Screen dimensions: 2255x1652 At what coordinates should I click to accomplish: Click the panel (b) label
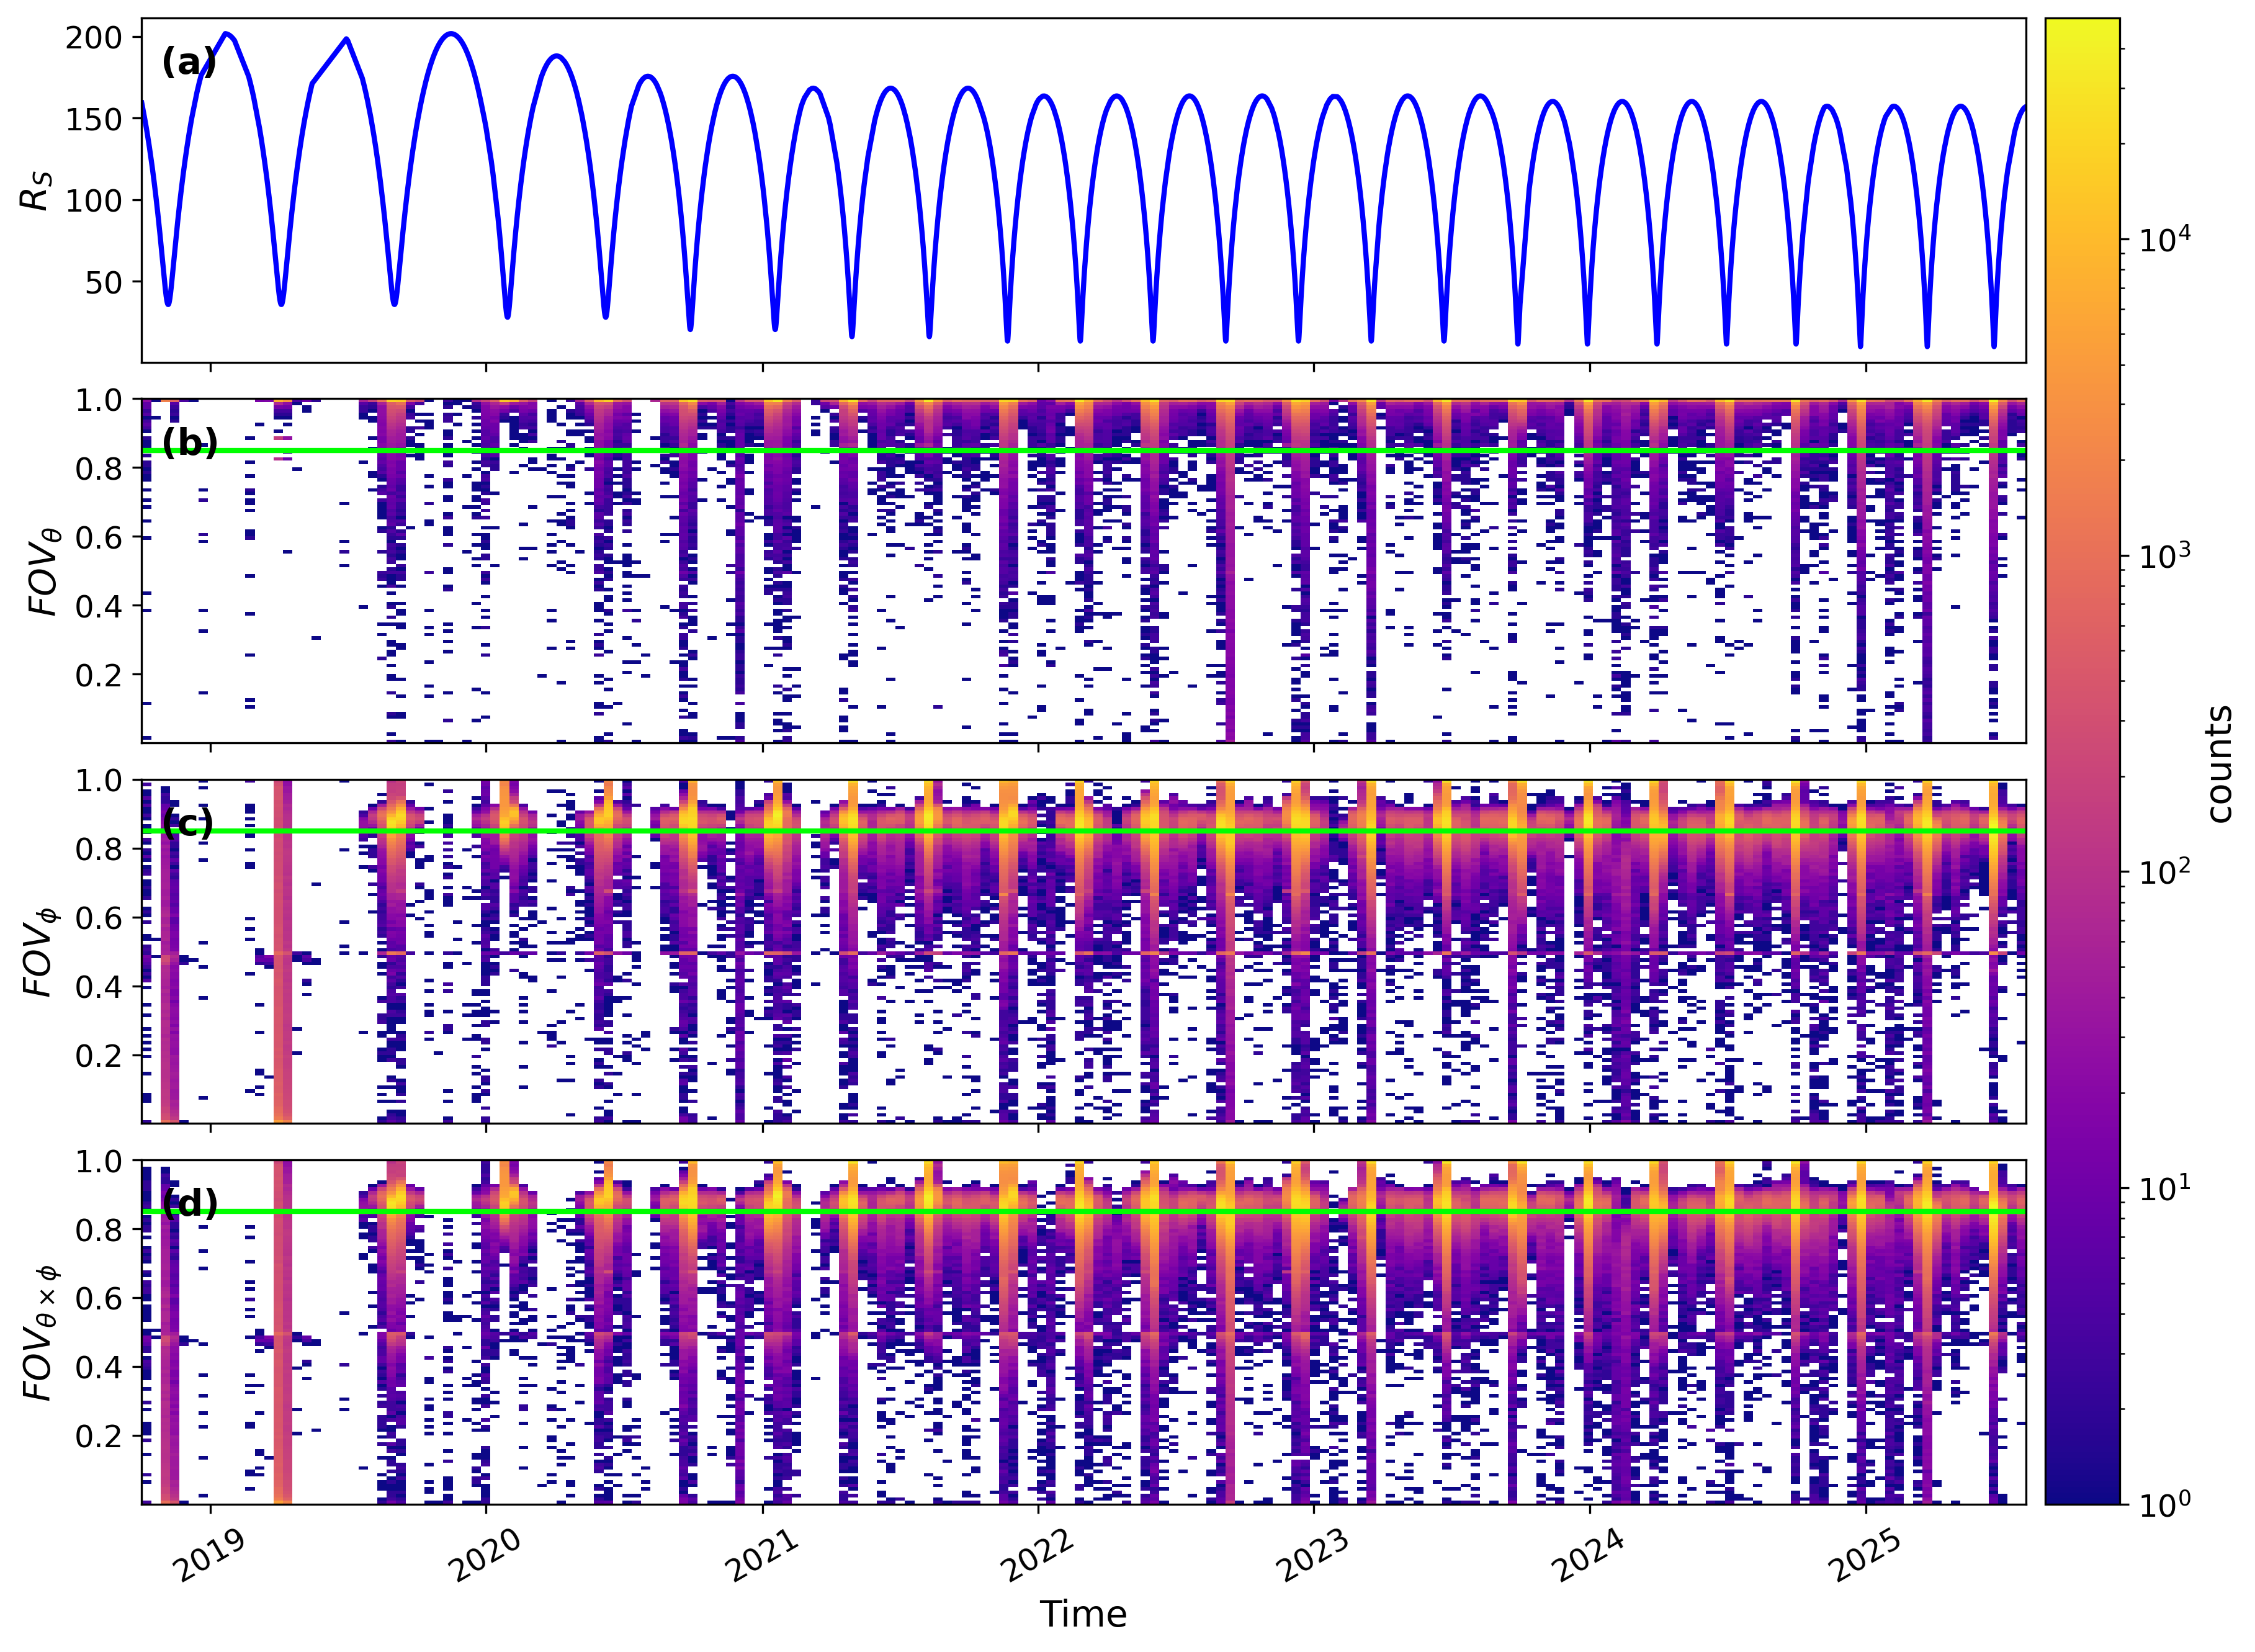pyautogui.click(x=189, y=442)
